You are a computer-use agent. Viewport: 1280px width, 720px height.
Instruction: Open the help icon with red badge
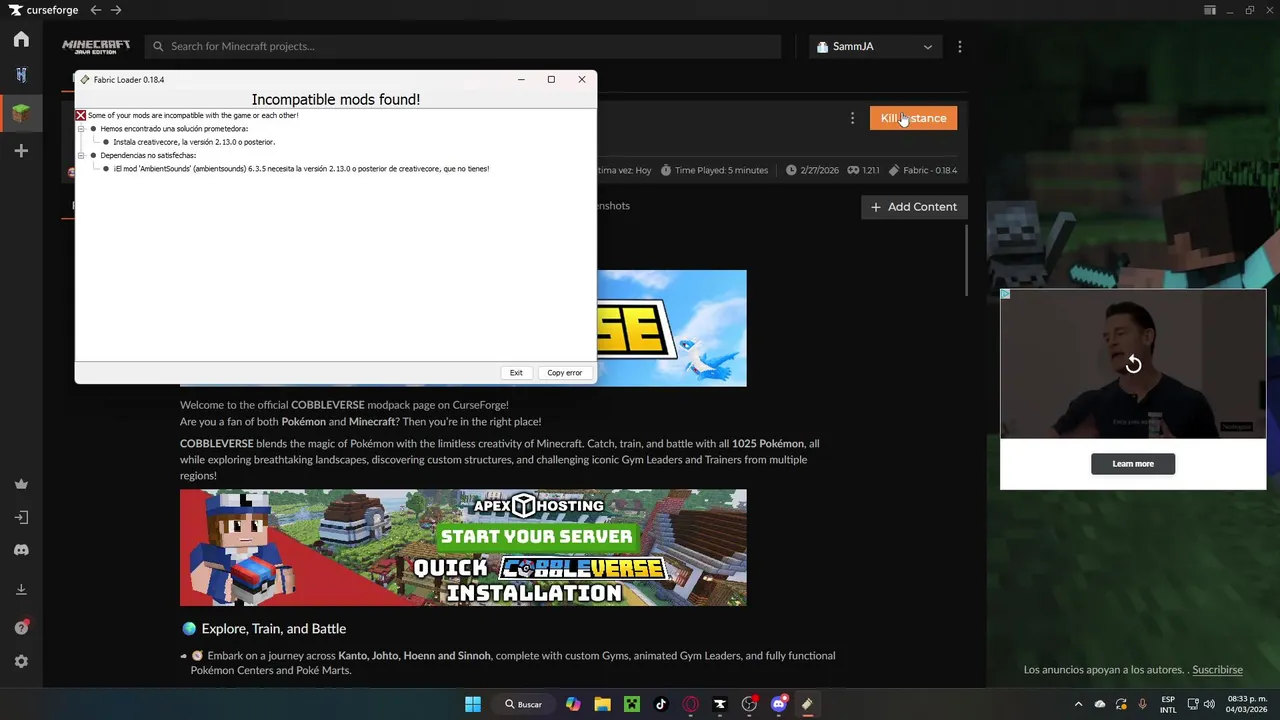coord(21,628)
